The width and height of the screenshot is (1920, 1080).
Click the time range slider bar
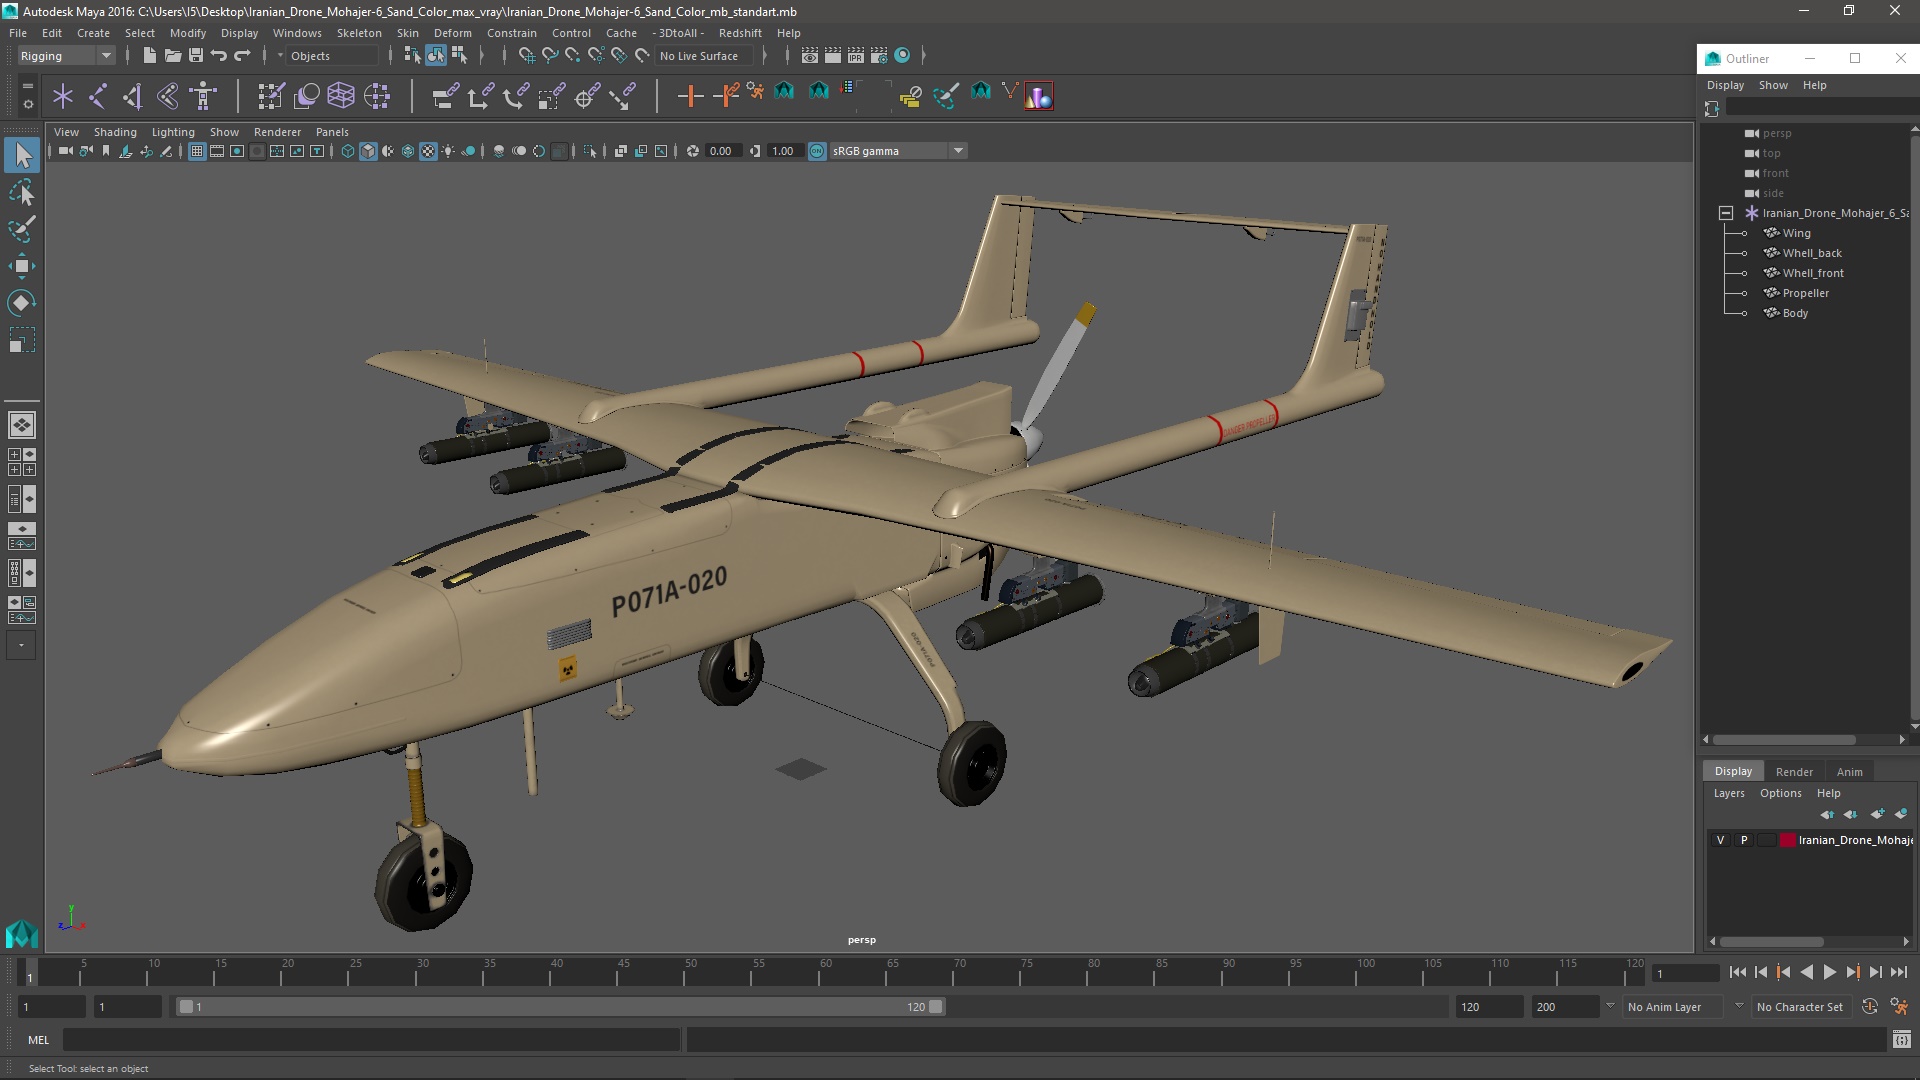click(x=560, y=1007)
